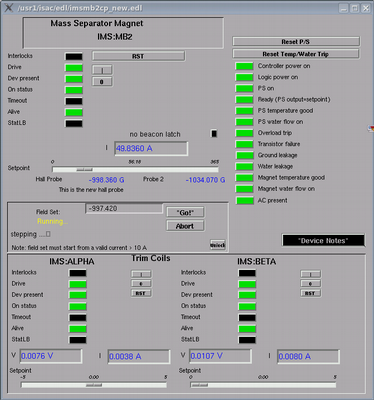Click the Probe 2 value -1034.070 G

[x=205, y=180]
